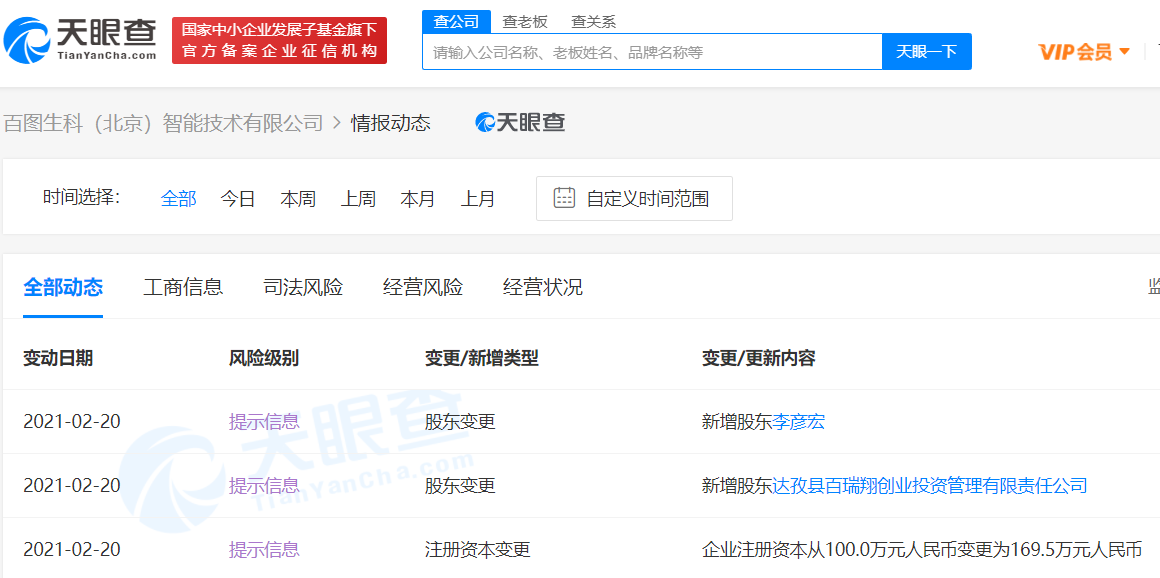Screen dimensions: 1160x578
Task: Open shareholder link 李彦宏
Action: [x=798, y=422]
